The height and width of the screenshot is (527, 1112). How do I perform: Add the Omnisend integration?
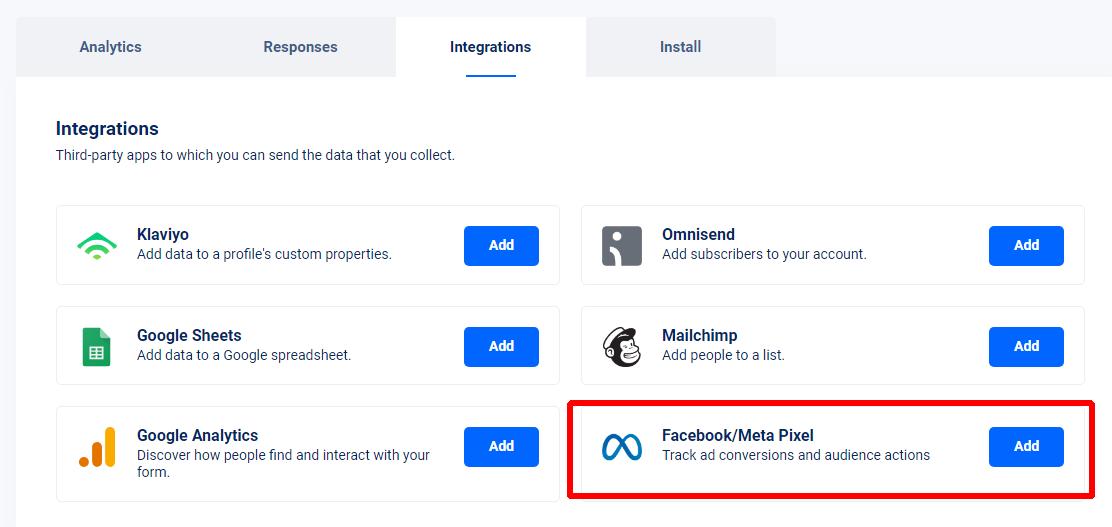[x=1026, y=245]
